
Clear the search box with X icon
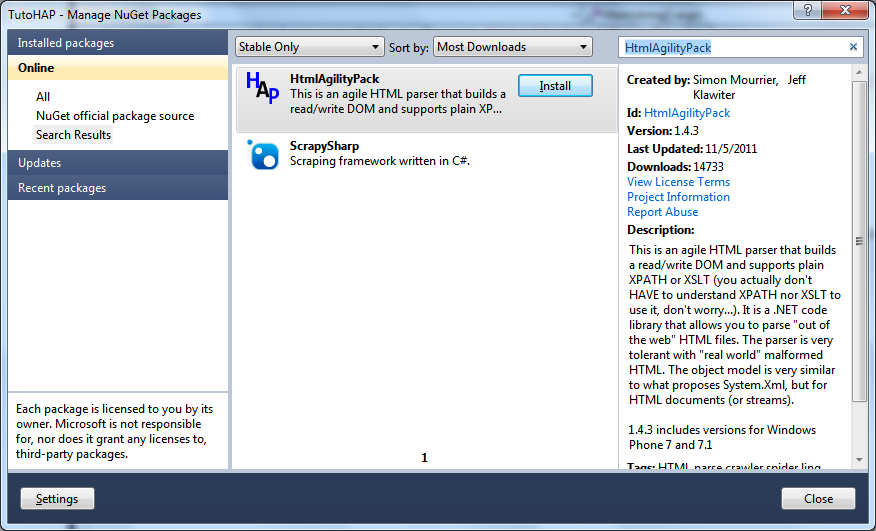pos(853,47)
